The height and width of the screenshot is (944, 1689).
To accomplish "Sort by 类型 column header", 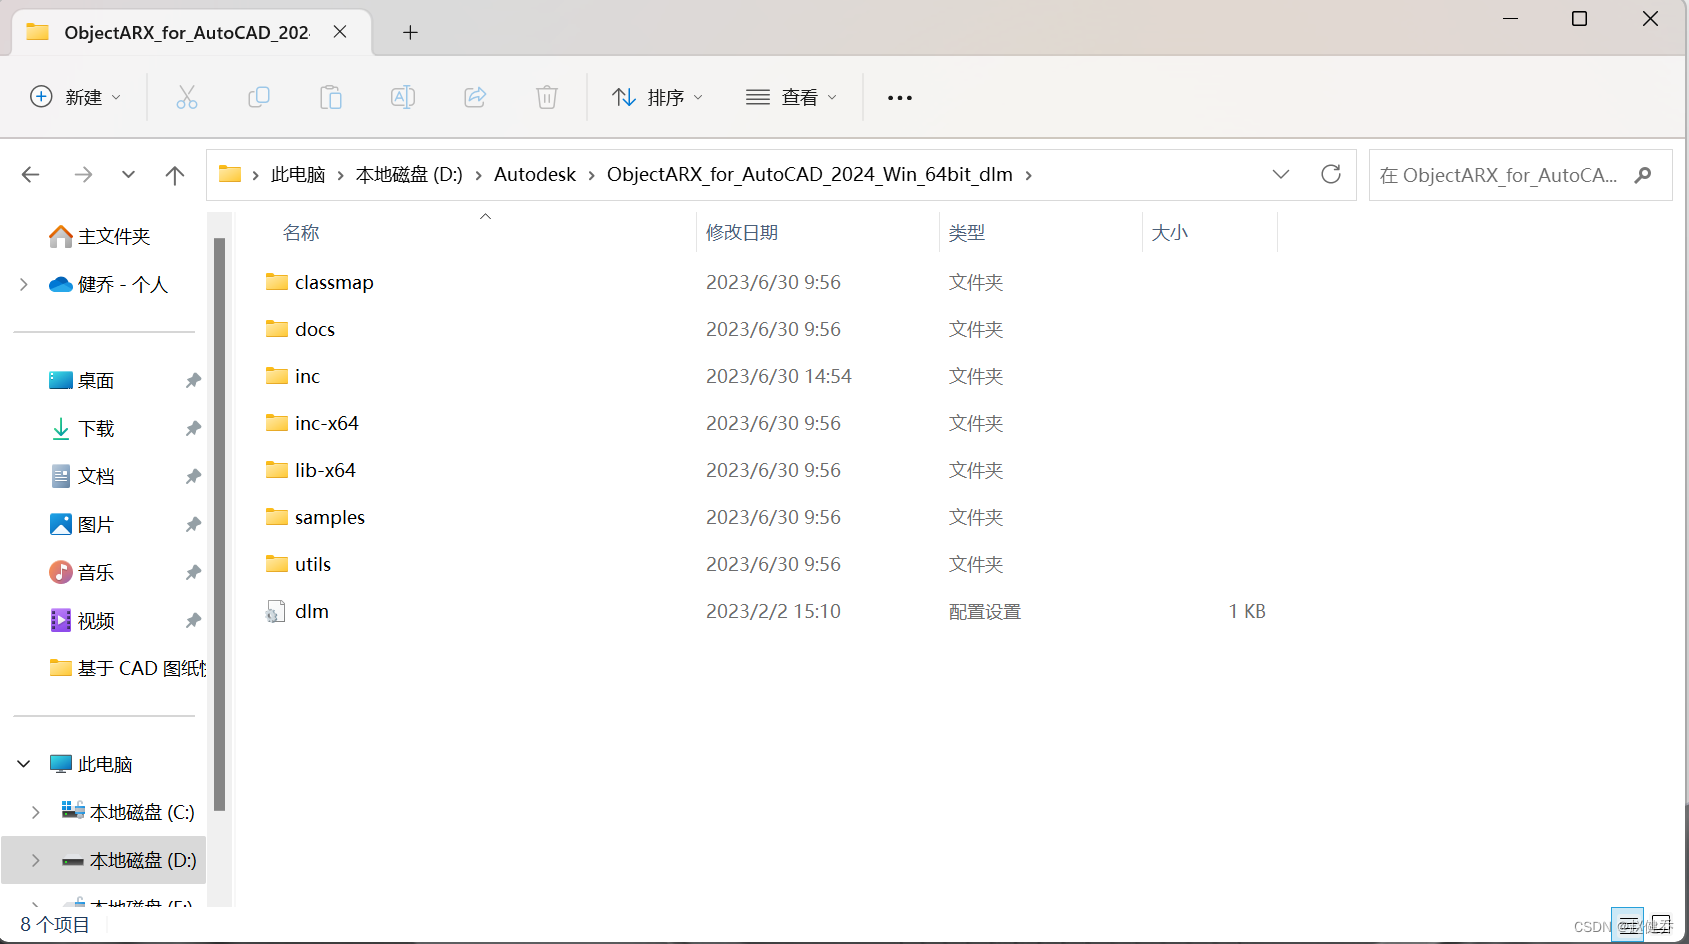I will (x=967, y=232).
